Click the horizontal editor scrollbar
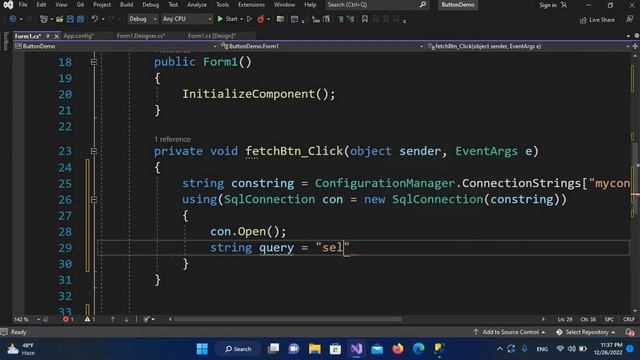Viewport: 640px width, 360px height. 288,319
